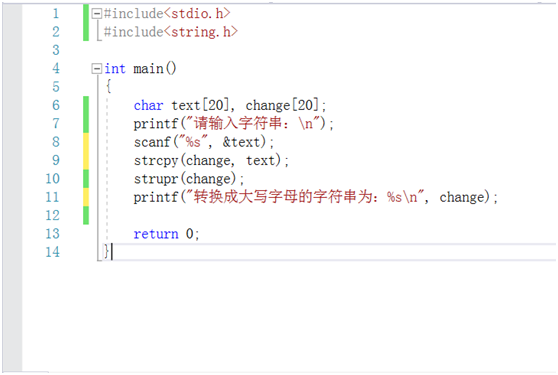
Task: Click inside scanf format string "%s"
Action: [x=193, y=142]
